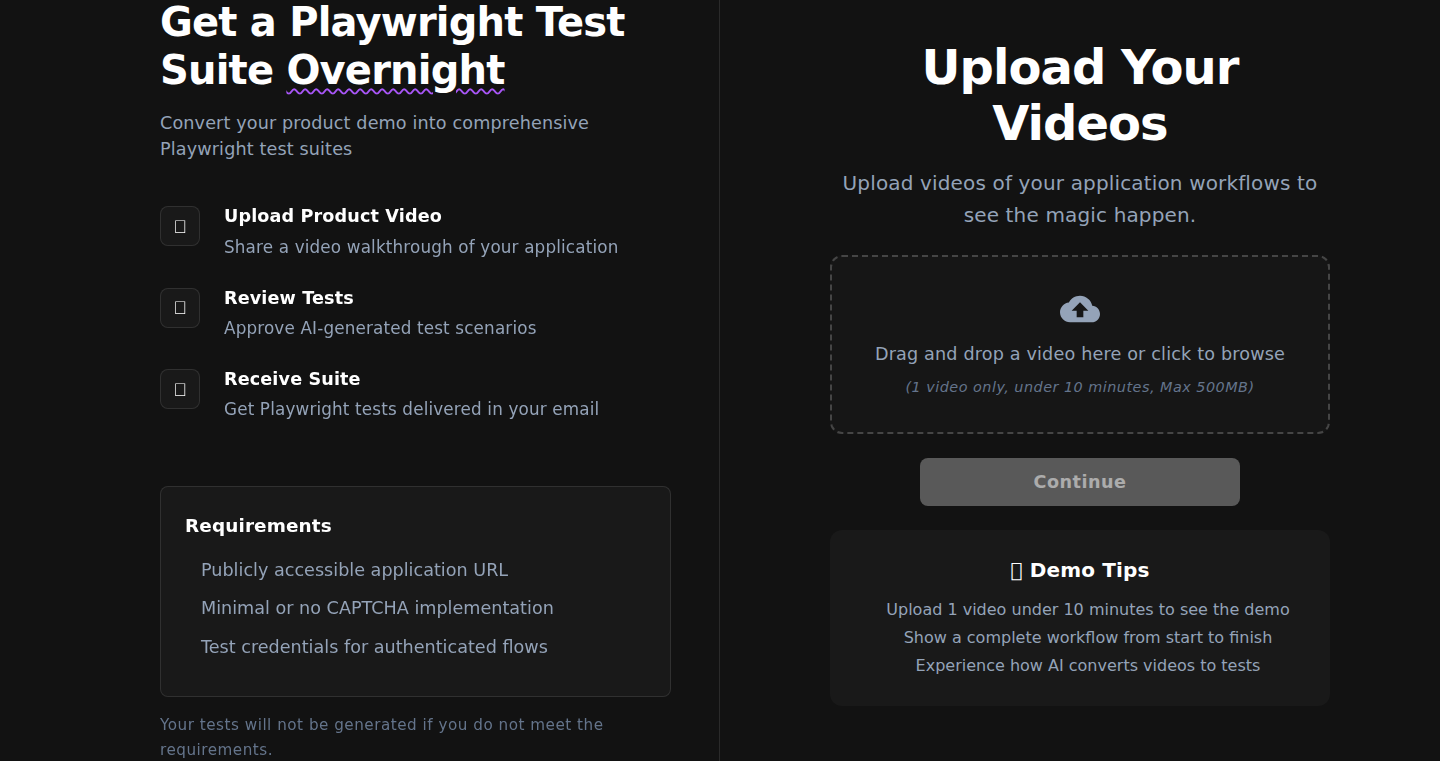This screenshot has width=1440, height=761.
Task: Click 'Convert your product demo' subtitle text
Action: [x=374, y=136]
